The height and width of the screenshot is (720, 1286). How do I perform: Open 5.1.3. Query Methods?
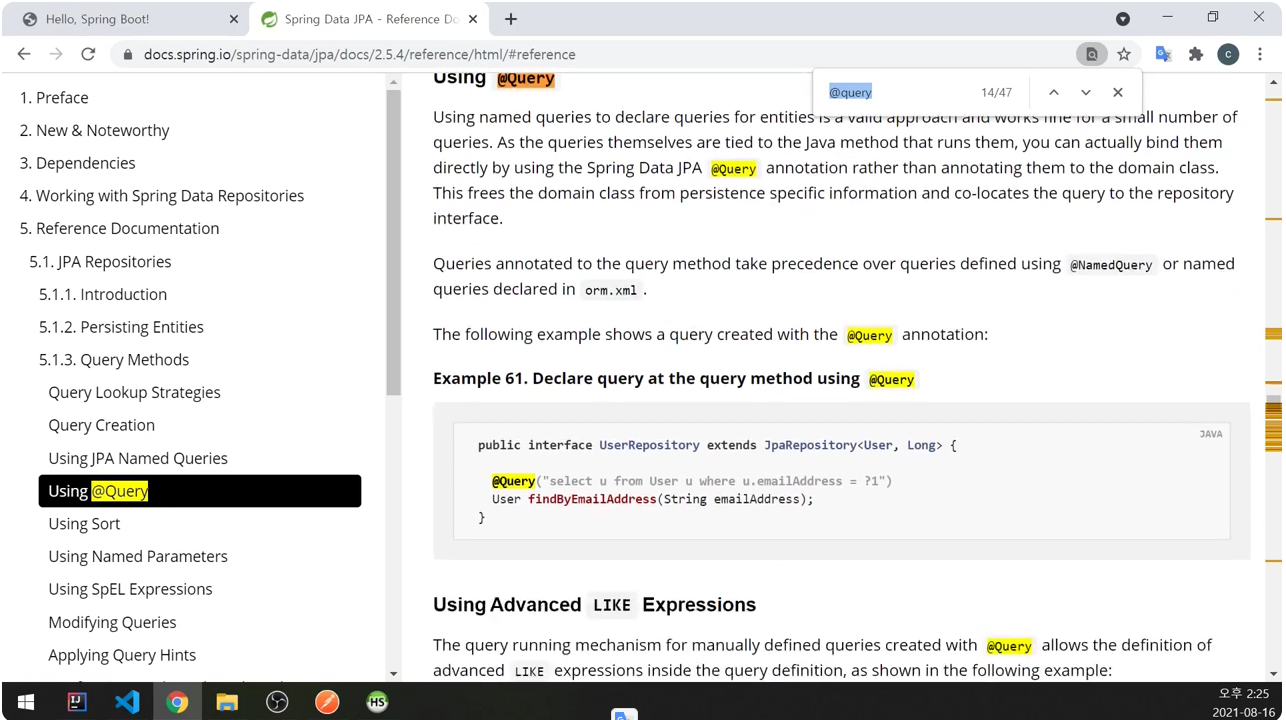(x=114, y=360)
